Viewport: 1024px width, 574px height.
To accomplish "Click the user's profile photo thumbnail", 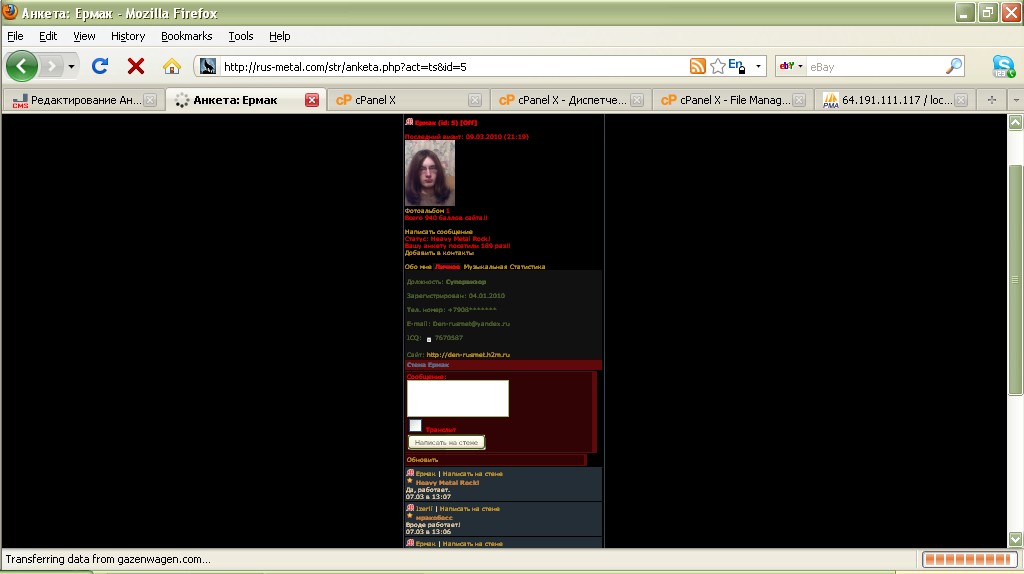I will pyautogui.click(x=429, y=173).
